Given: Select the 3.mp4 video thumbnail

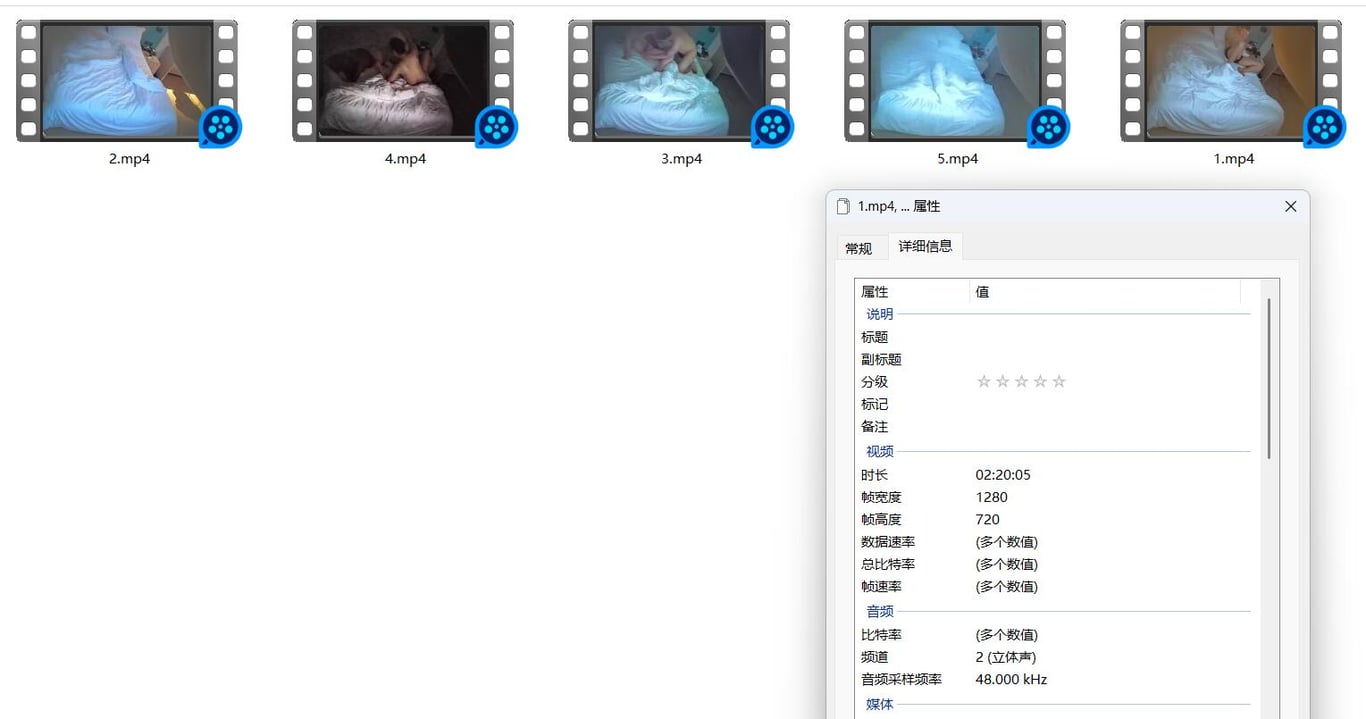Looking at the screenshot, I should pos(679,81).
